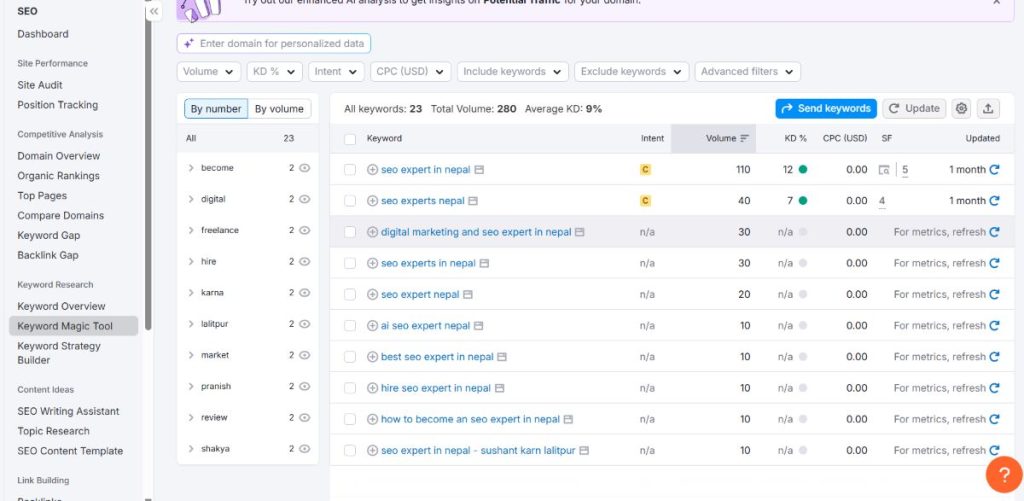
Task: Refresh metrics for seo expert nepal
Action: coord(994,295)
